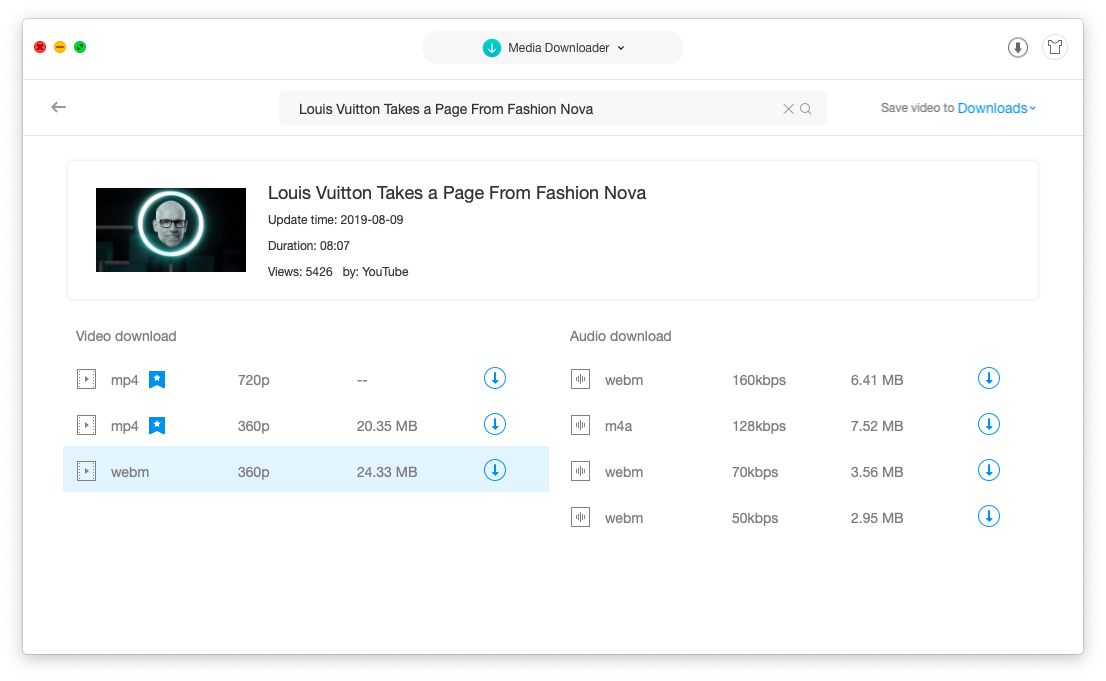Click the 'by: YouTube' text

tap(375, 272)
